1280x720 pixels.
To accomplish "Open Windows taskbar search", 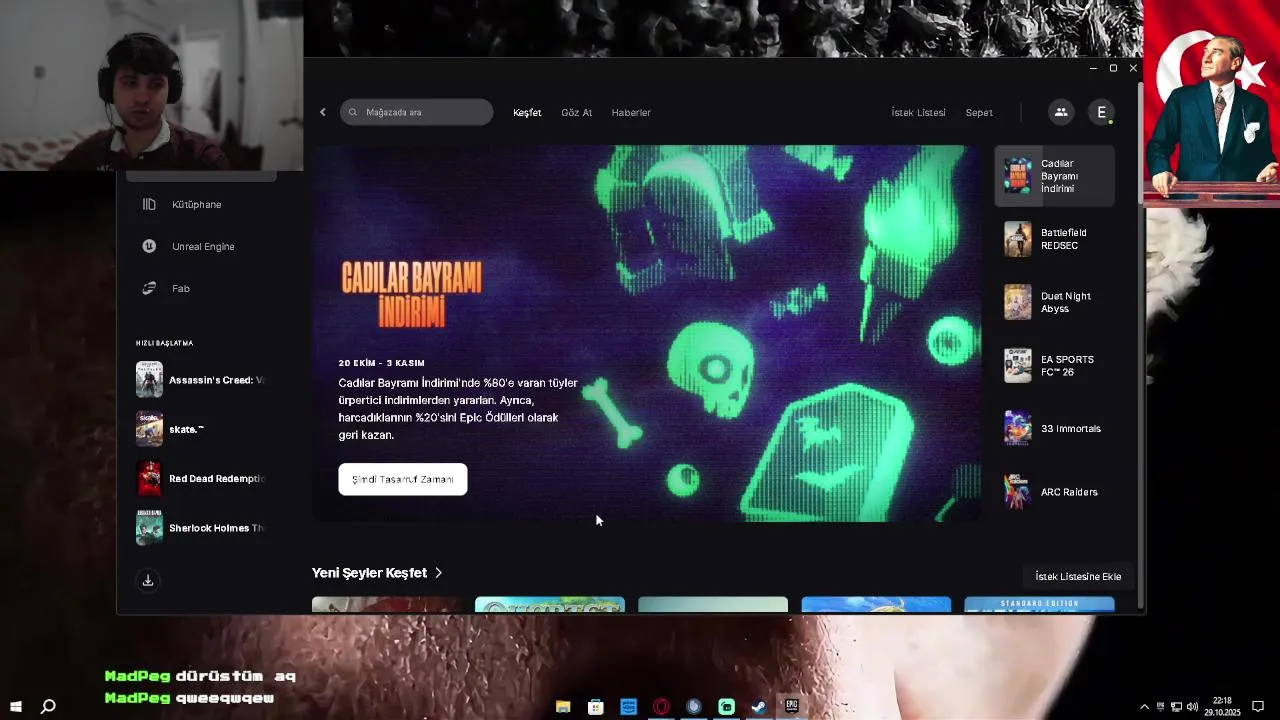I will click(47, 706).
